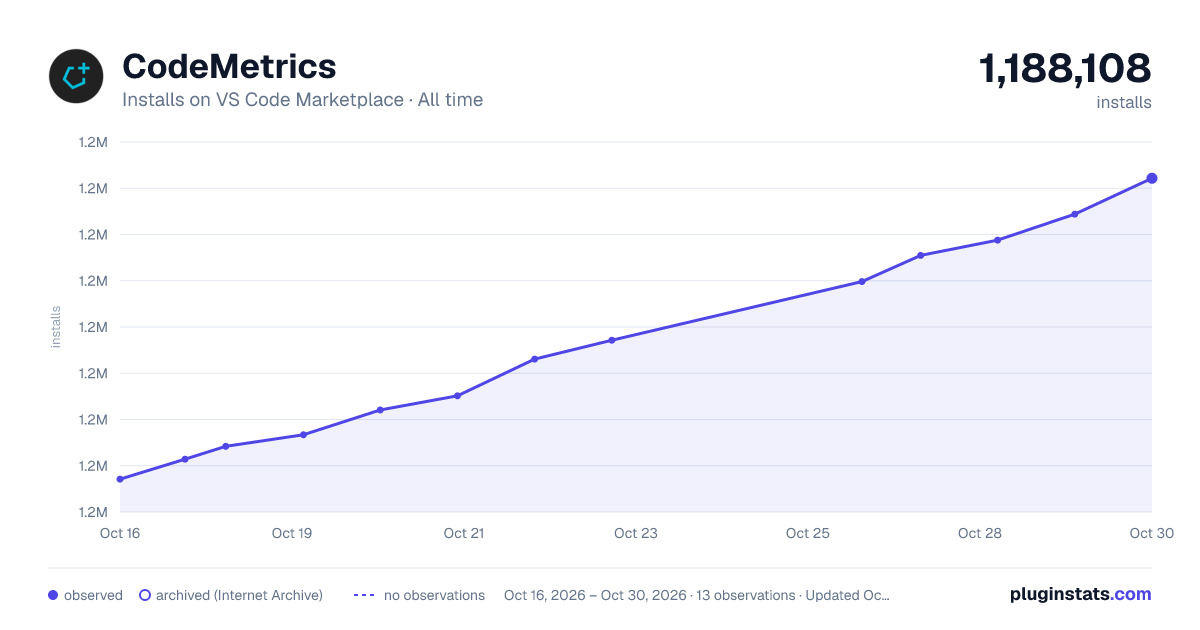Click the observed legend text
The image size is (1200, 630).
pos(93,595)
